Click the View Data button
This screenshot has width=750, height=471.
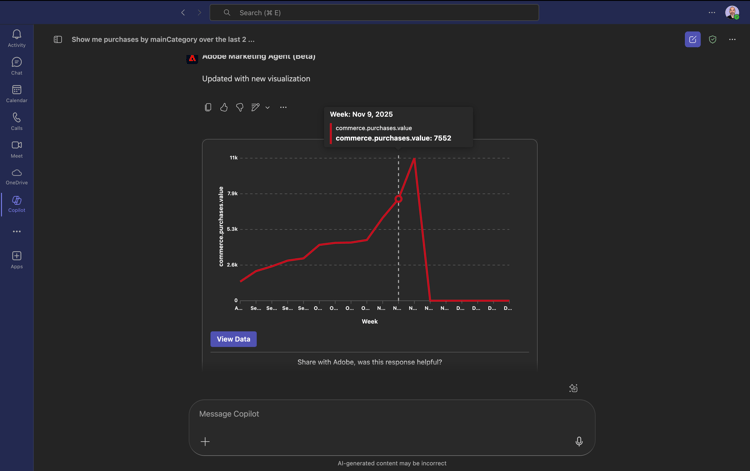click(233, 339)
